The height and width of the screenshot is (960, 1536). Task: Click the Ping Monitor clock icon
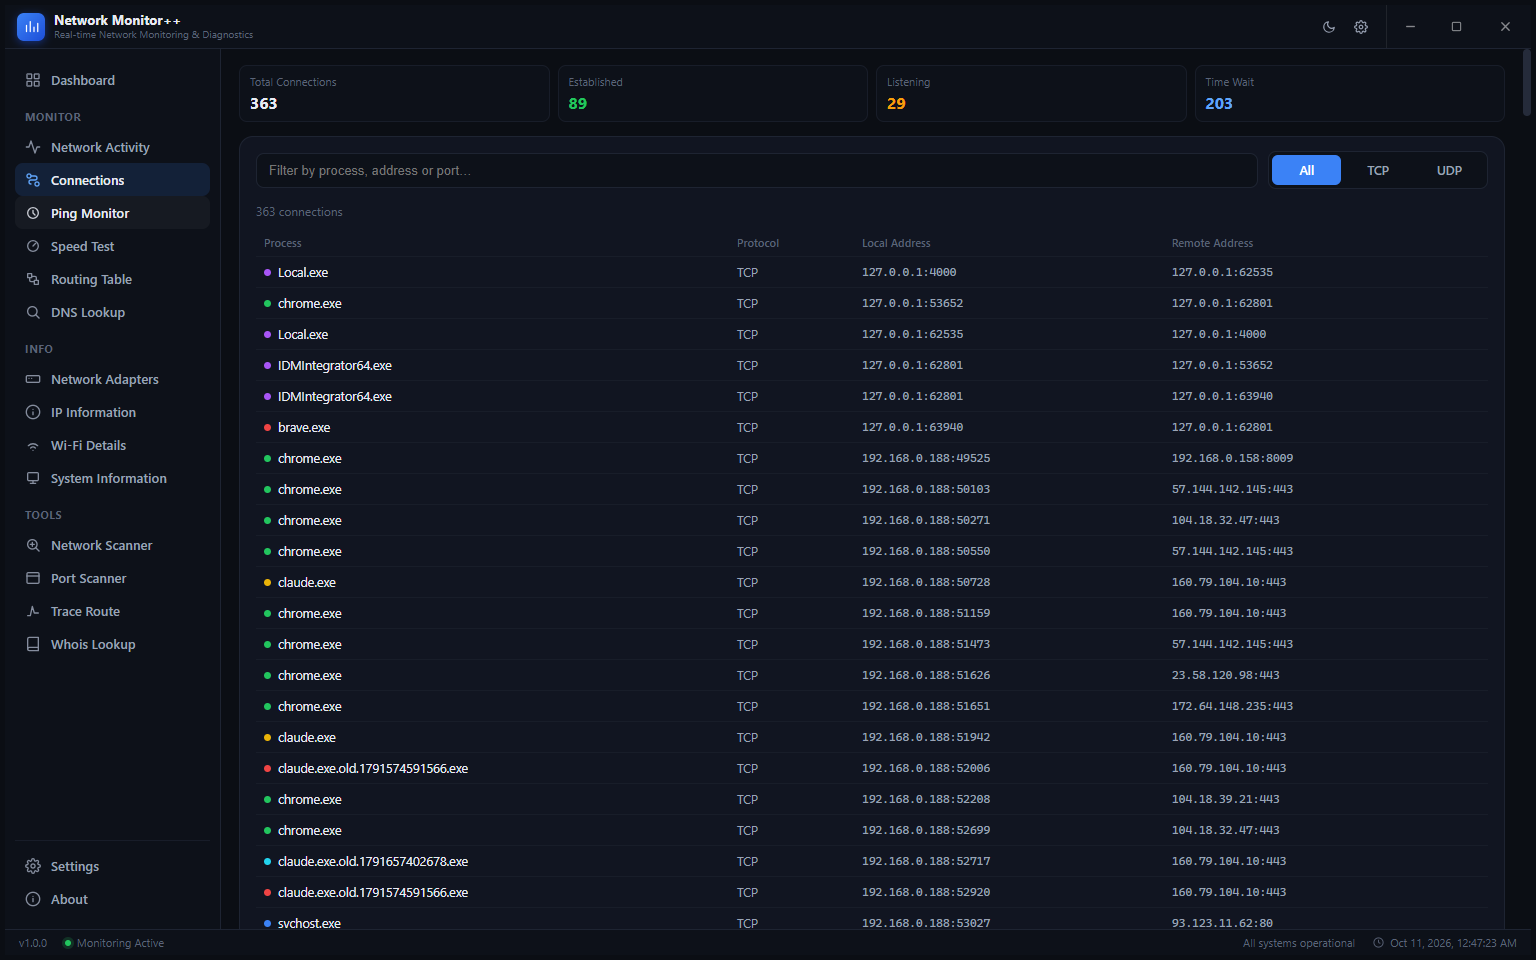(33, 213)
